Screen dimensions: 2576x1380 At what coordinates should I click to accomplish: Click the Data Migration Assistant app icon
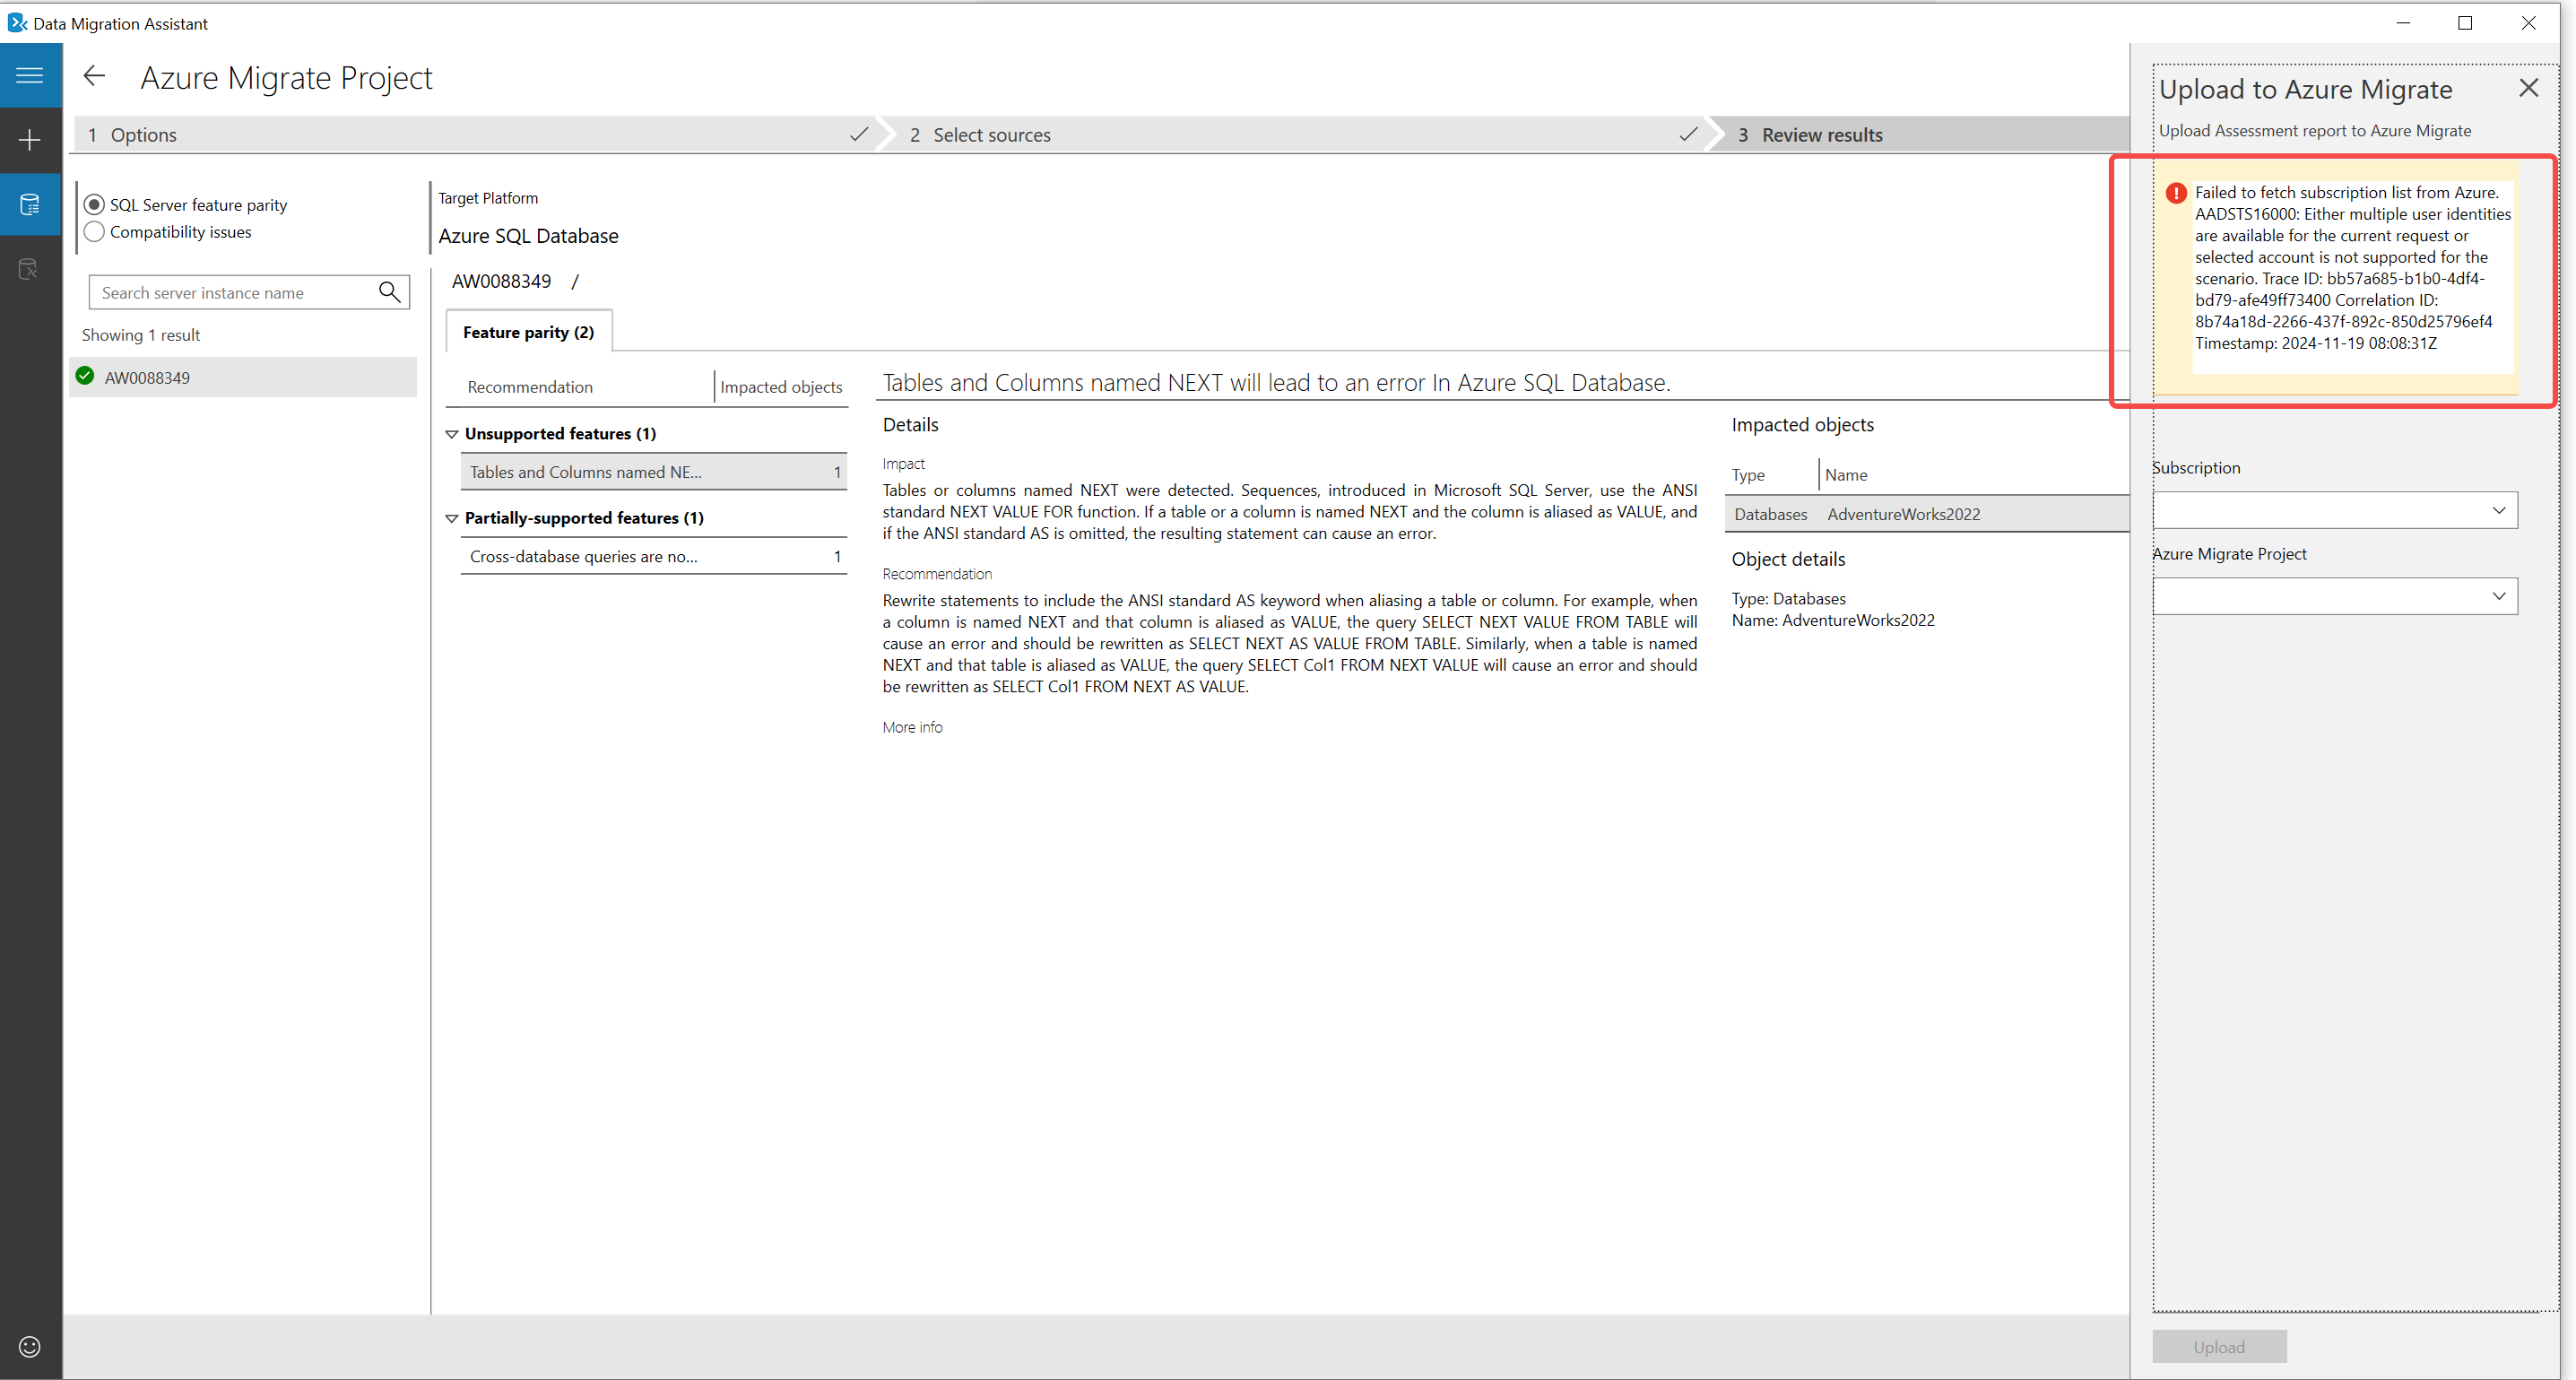pyautogui.click(x=17, y=22)
